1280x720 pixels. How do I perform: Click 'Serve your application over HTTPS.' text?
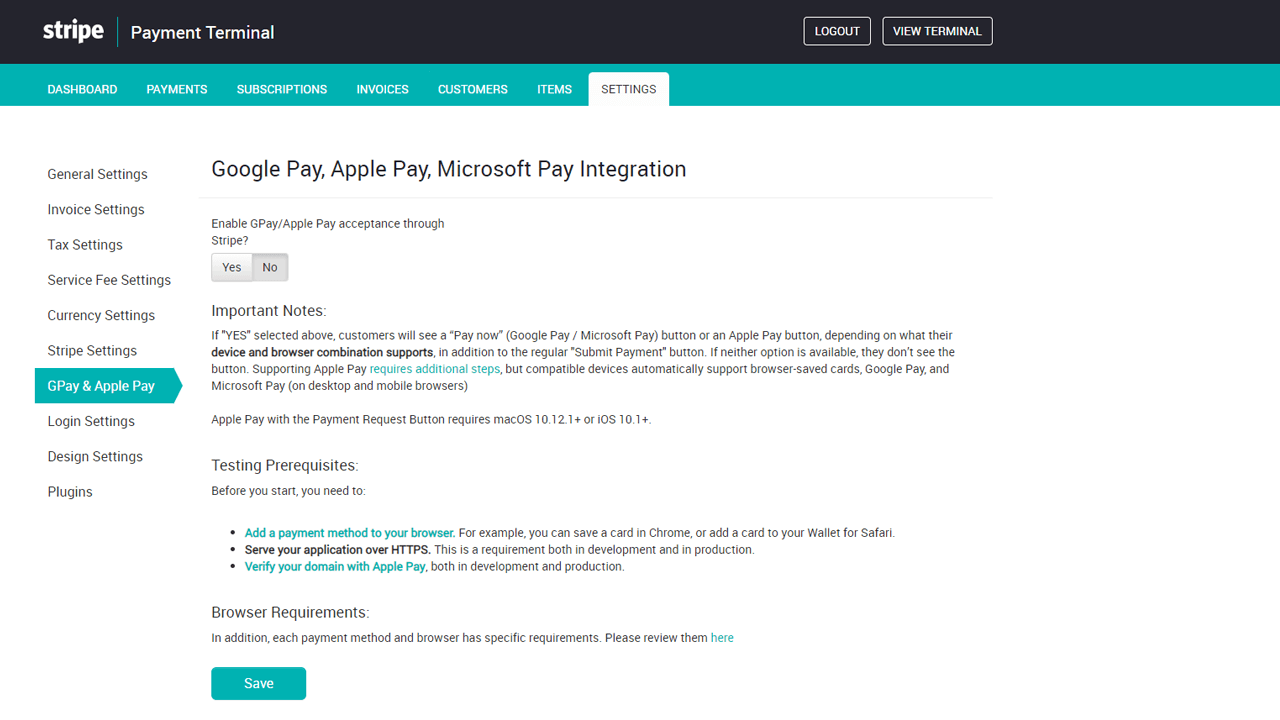[x=338, y=550]
